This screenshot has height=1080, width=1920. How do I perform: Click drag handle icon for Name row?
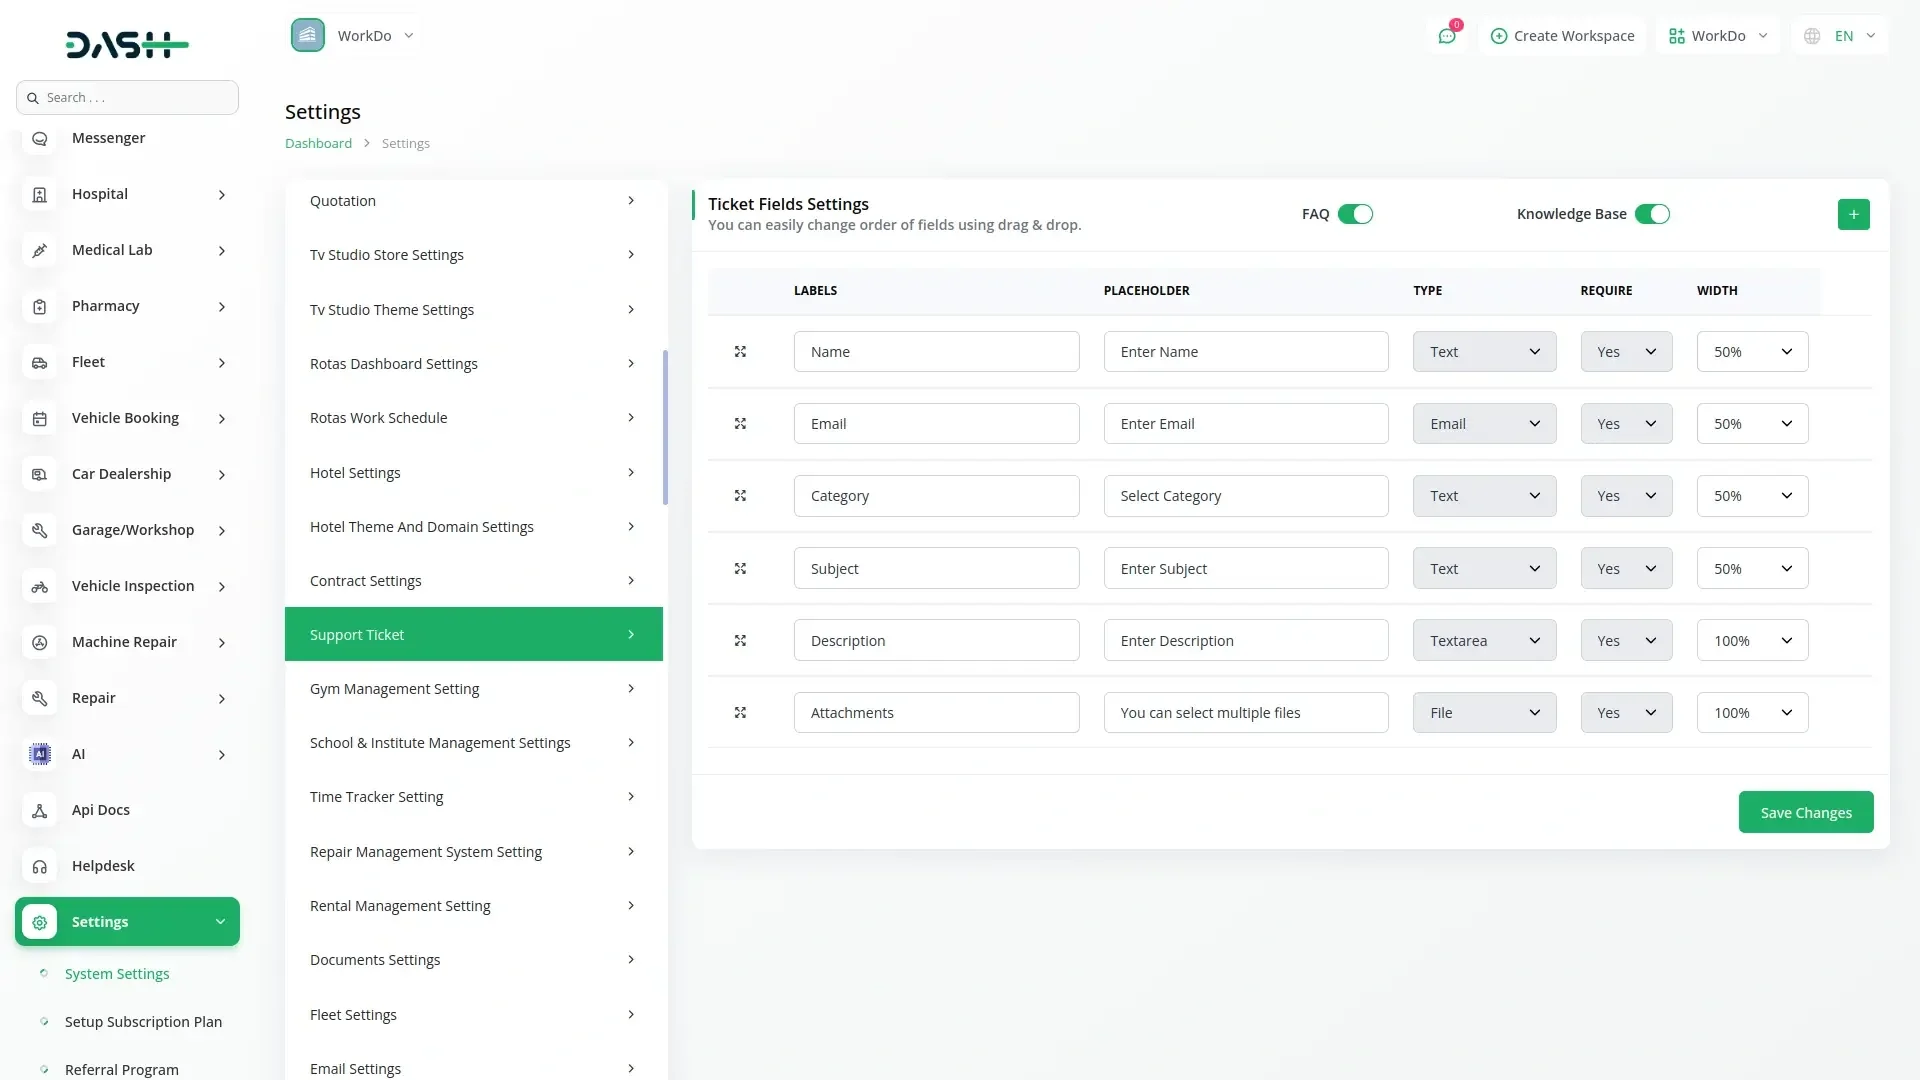tap(740, 352)
